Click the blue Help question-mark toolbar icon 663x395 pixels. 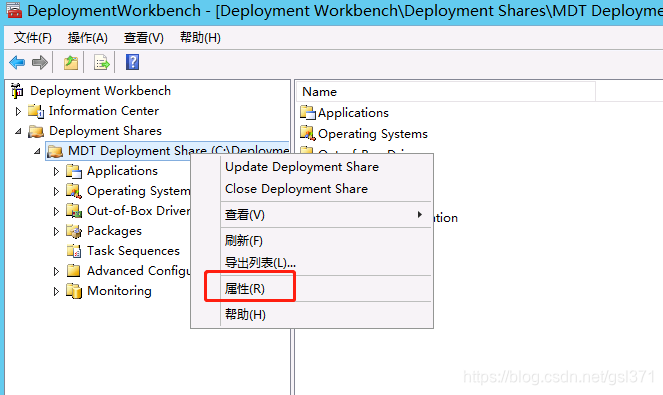pyautogui.click(x=132, y=62)
